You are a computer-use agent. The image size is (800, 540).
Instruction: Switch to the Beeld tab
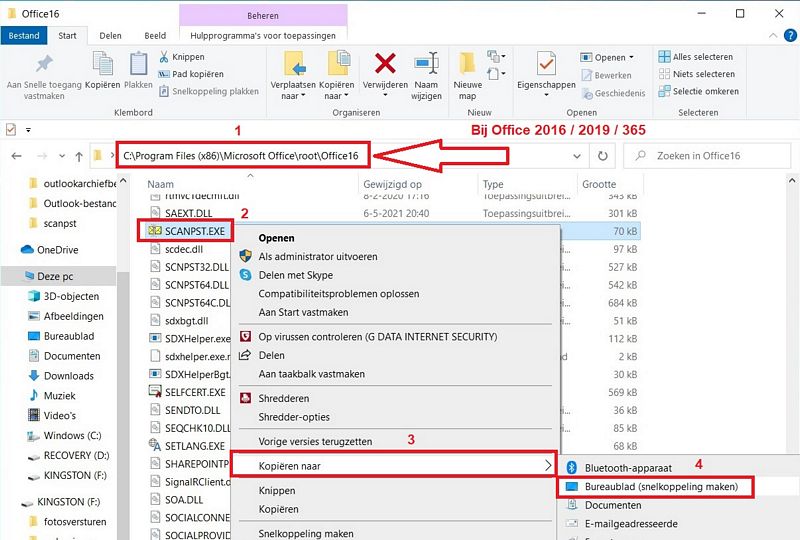coord(155,36)
